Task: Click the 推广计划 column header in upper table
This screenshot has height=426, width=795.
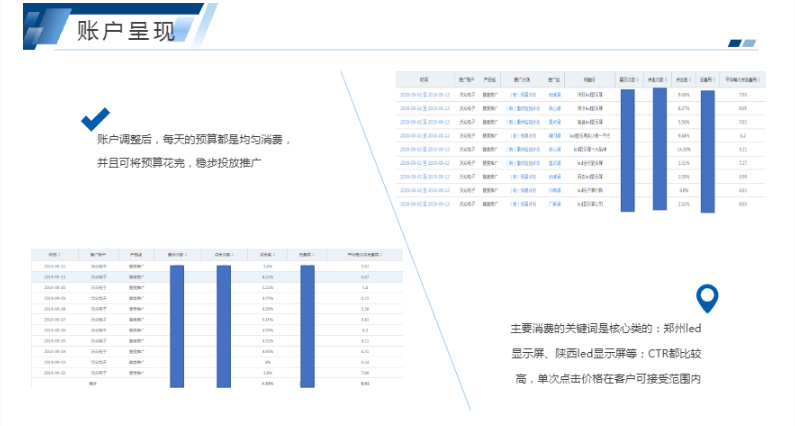Action: click(521, 77)
